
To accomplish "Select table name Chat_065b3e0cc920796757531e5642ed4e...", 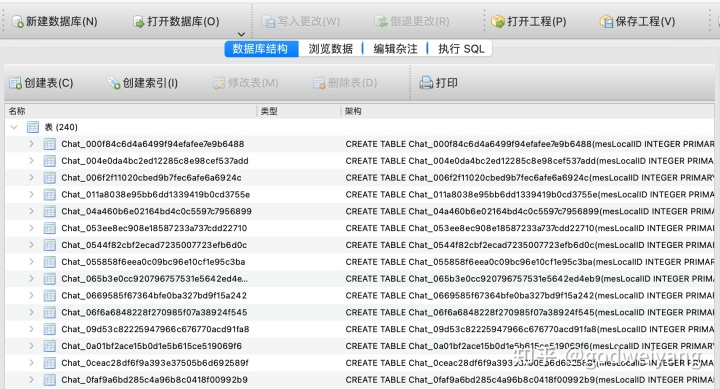I will [155, 279].
